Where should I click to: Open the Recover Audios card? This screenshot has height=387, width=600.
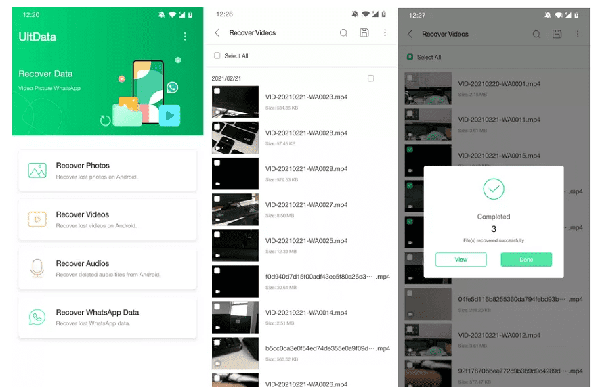pyautogui.click(x=108, y=269)
